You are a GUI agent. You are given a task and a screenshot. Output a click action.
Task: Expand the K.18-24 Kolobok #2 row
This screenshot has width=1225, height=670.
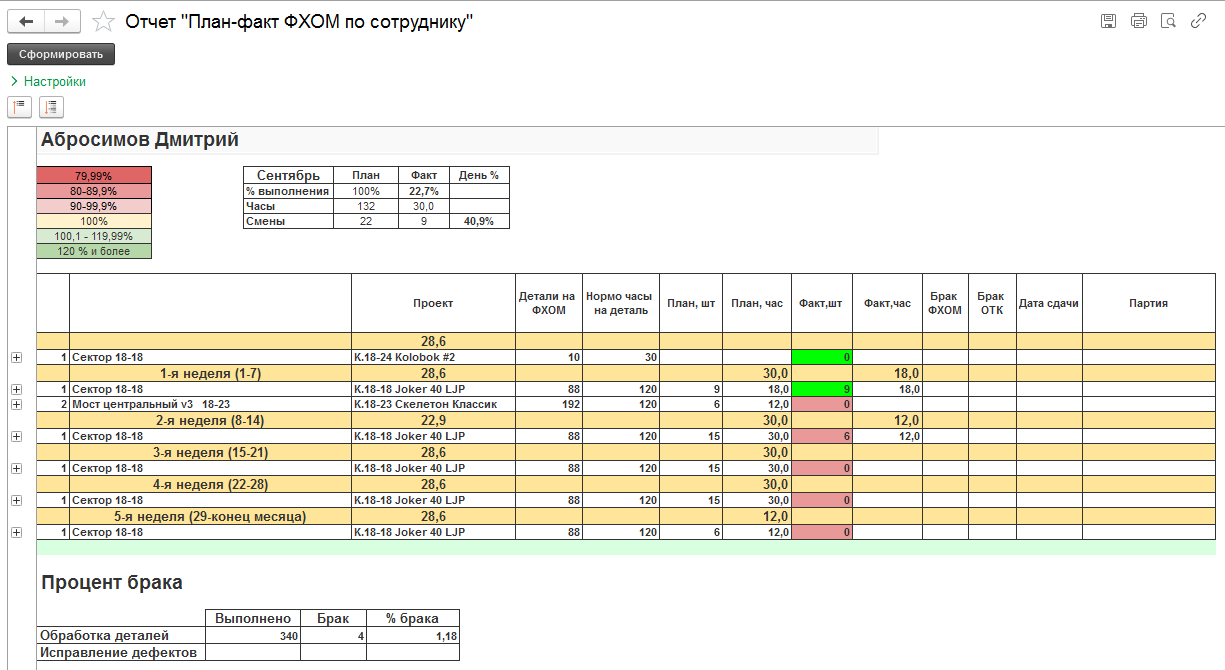point(16,357)
